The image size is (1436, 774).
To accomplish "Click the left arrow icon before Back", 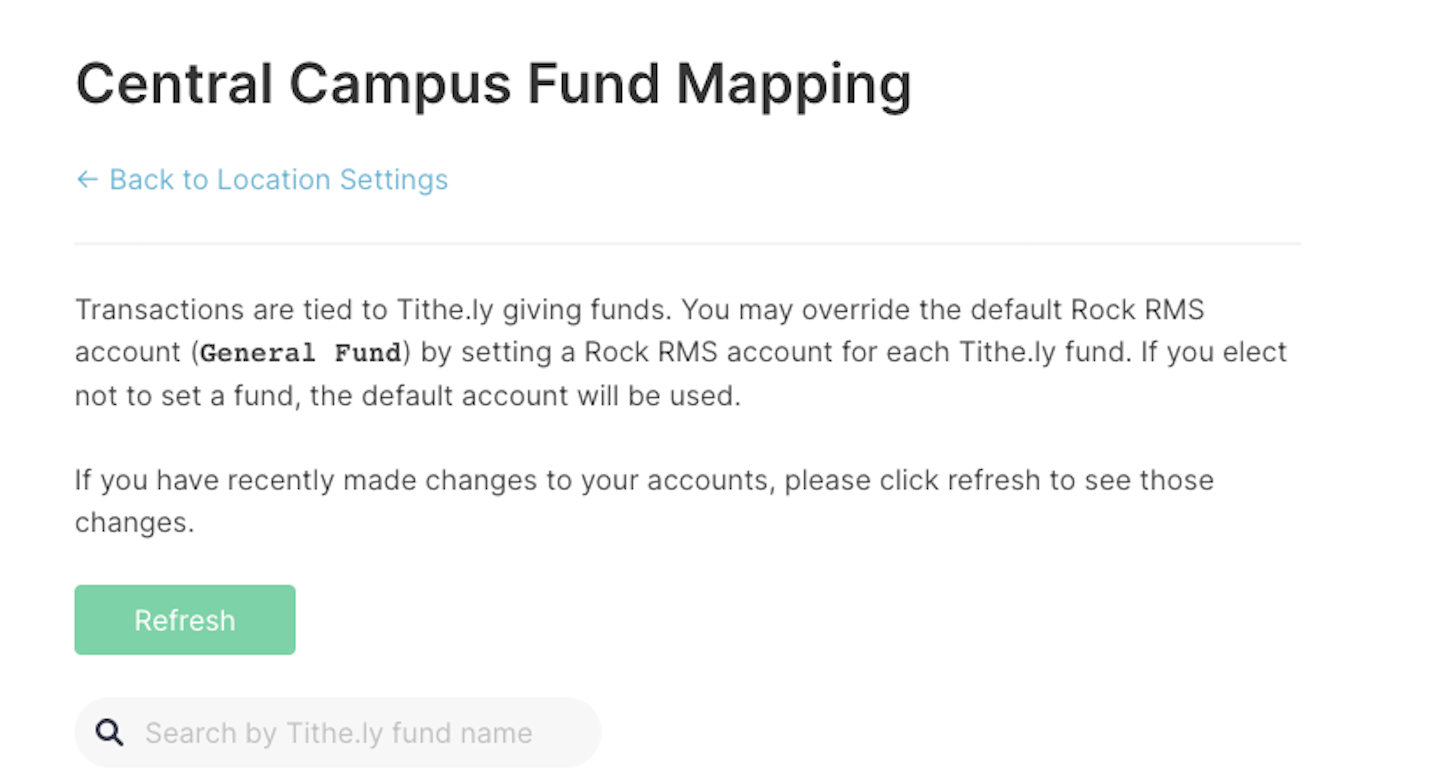I will (87, 180).
